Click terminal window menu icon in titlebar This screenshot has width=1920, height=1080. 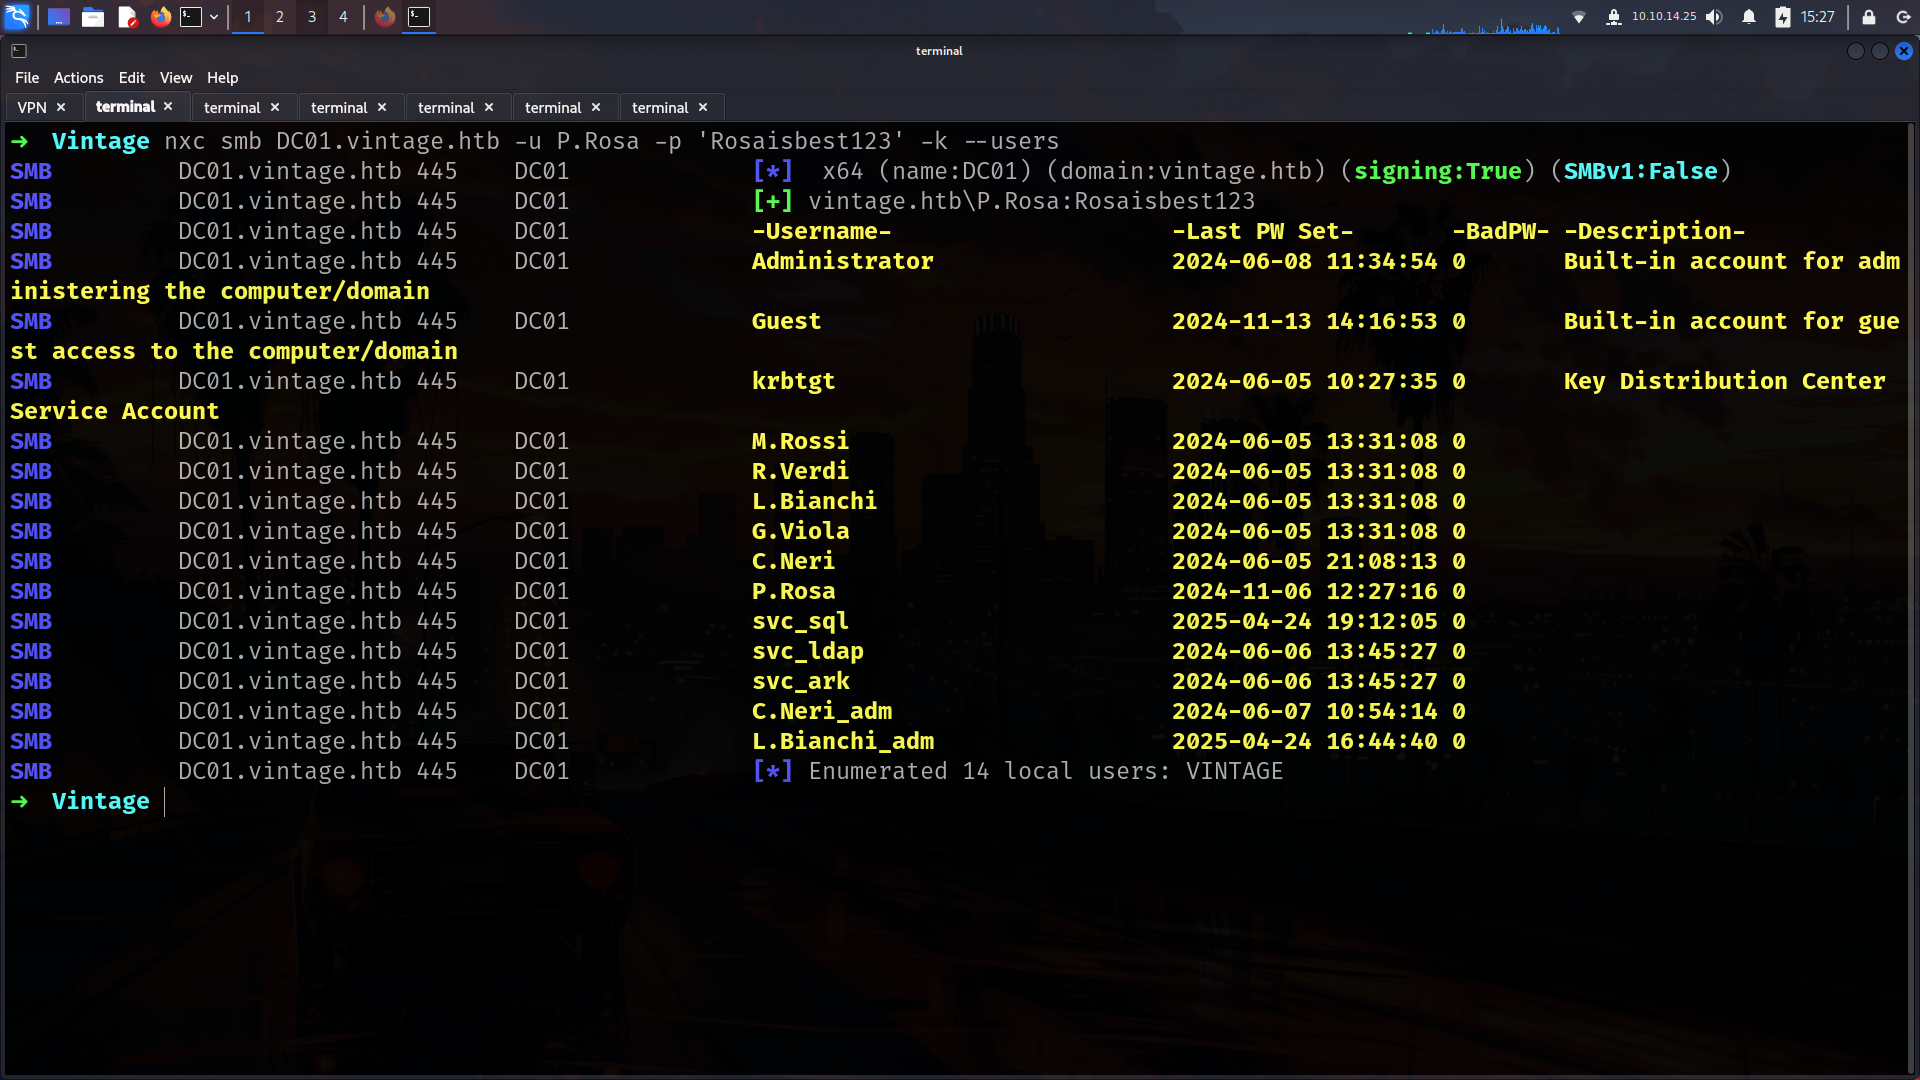click(x=19, y=51)
